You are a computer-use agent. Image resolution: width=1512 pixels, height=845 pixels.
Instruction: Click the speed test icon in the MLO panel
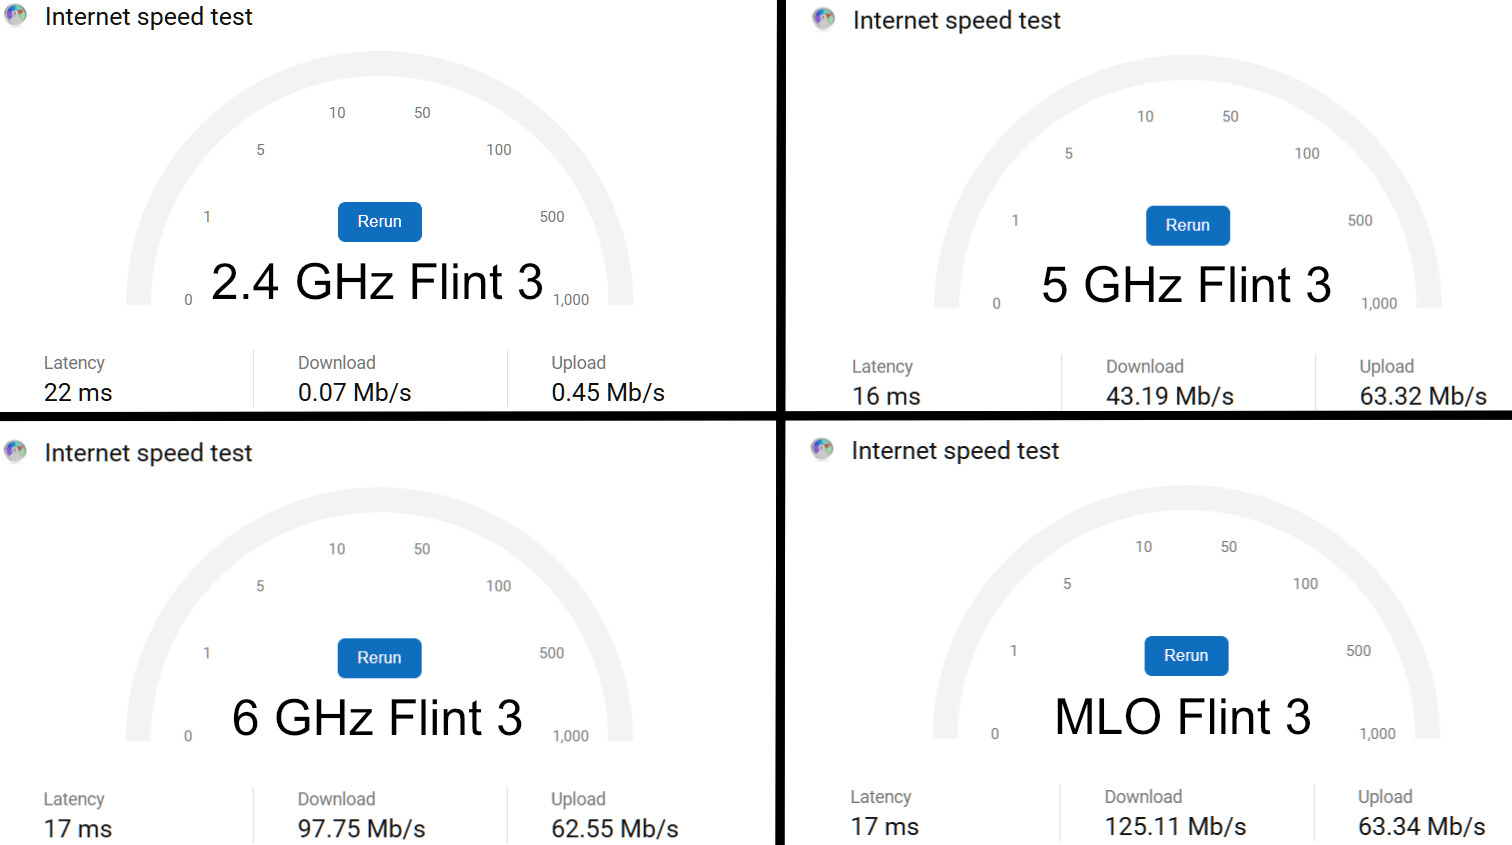822,449
